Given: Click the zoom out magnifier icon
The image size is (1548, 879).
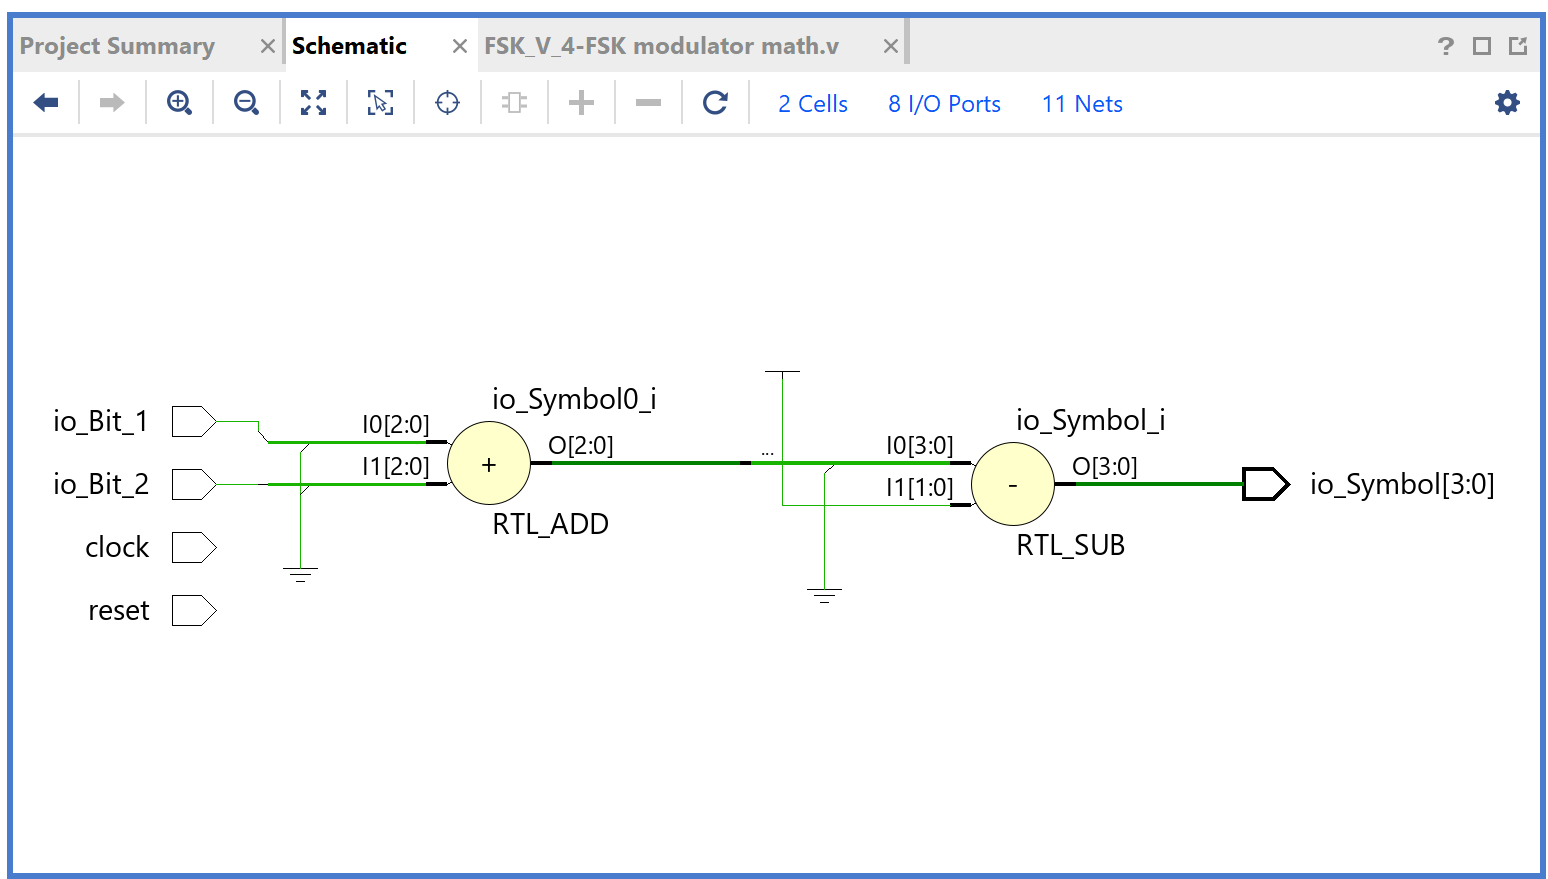Looking at the screenshot, I should tap(246, 103).
